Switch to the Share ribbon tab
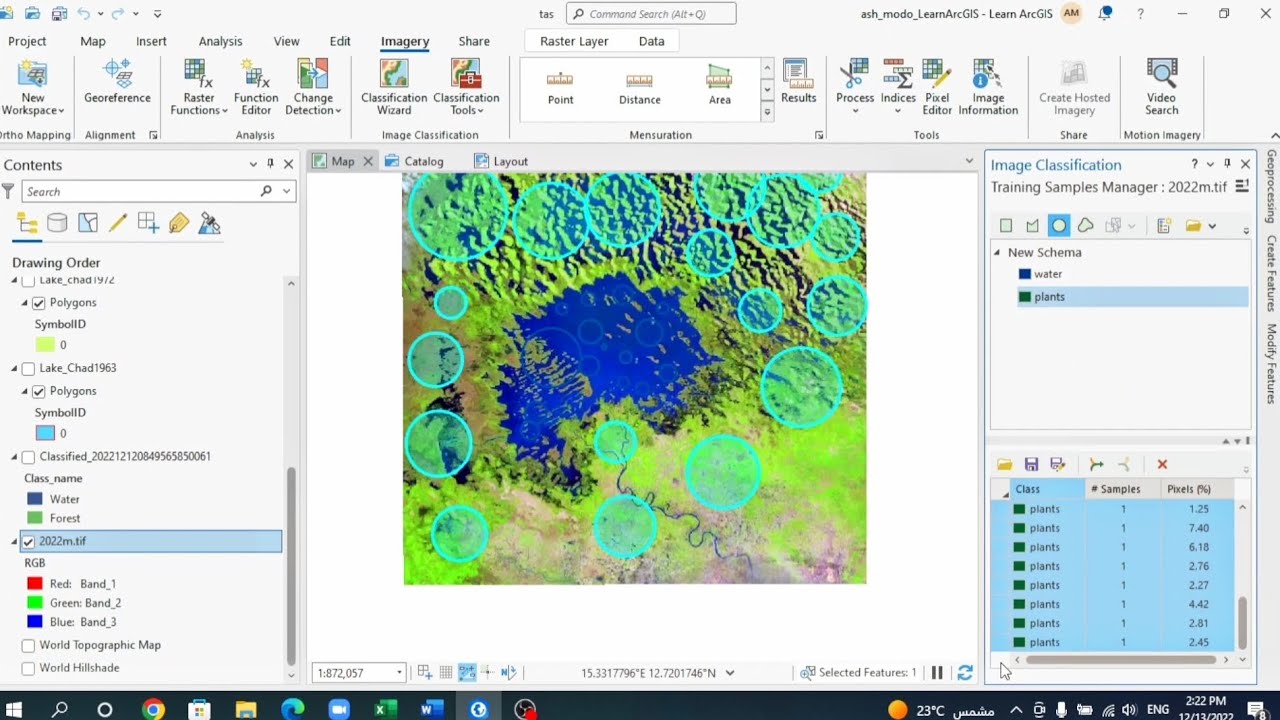 click(474, 41)
